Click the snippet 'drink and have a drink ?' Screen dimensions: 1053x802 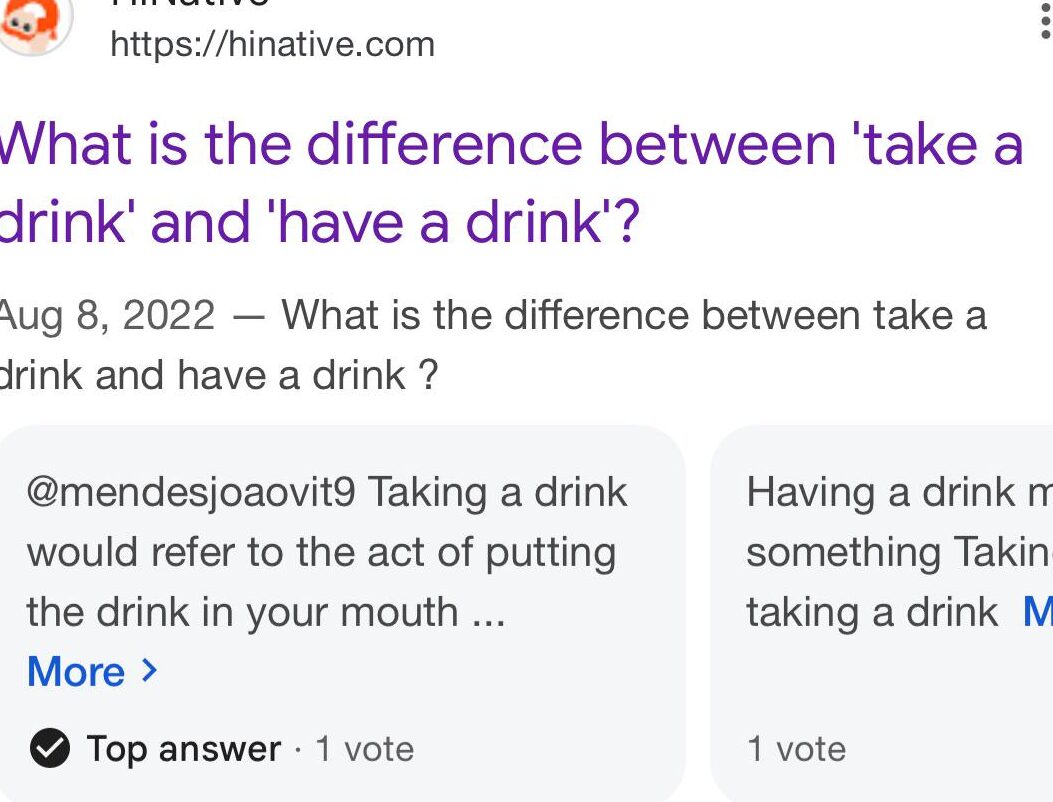click(218, 376)
